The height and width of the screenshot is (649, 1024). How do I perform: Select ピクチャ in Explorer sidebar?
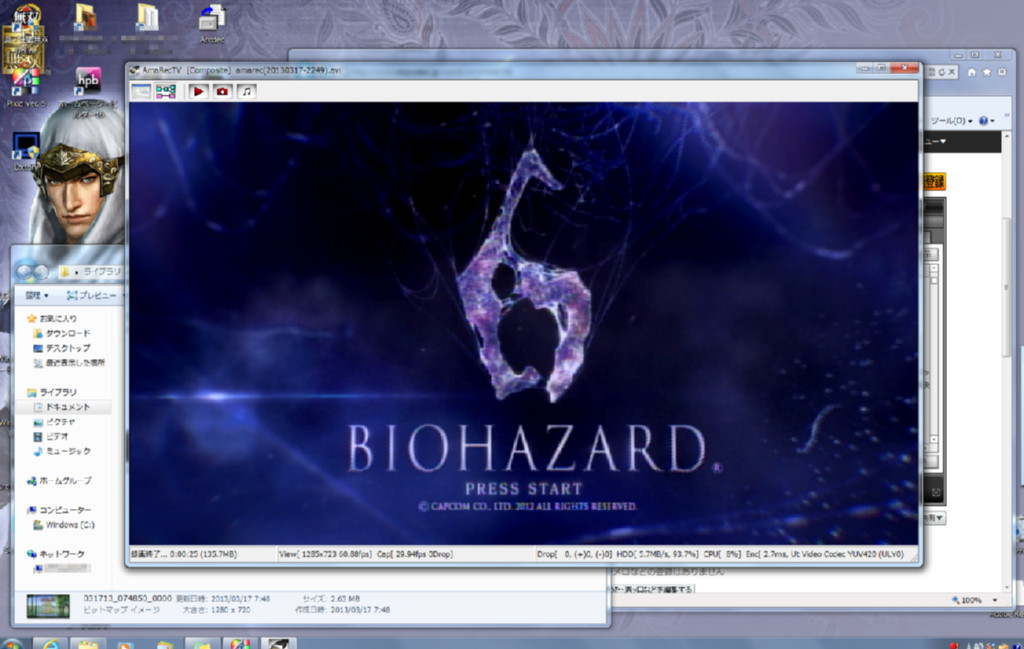tap(54, 422)
